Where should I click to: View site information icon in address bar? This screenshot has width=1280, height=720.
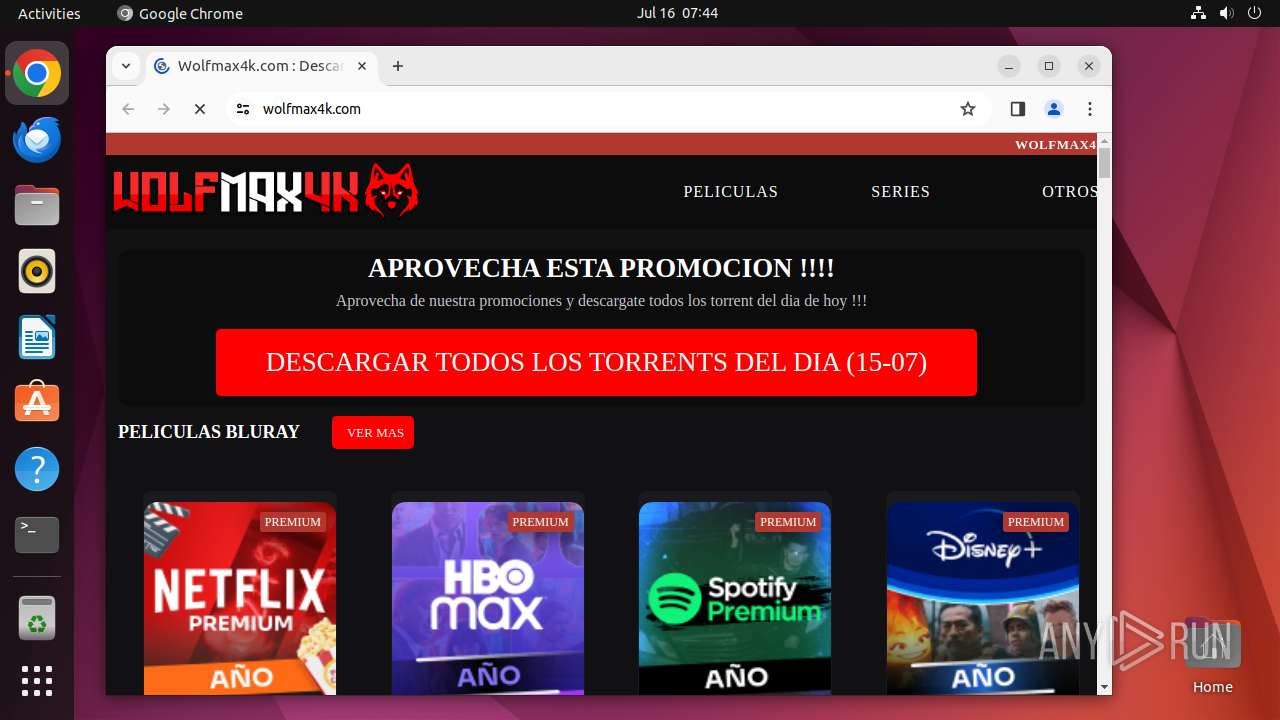[x=243, y=109]
